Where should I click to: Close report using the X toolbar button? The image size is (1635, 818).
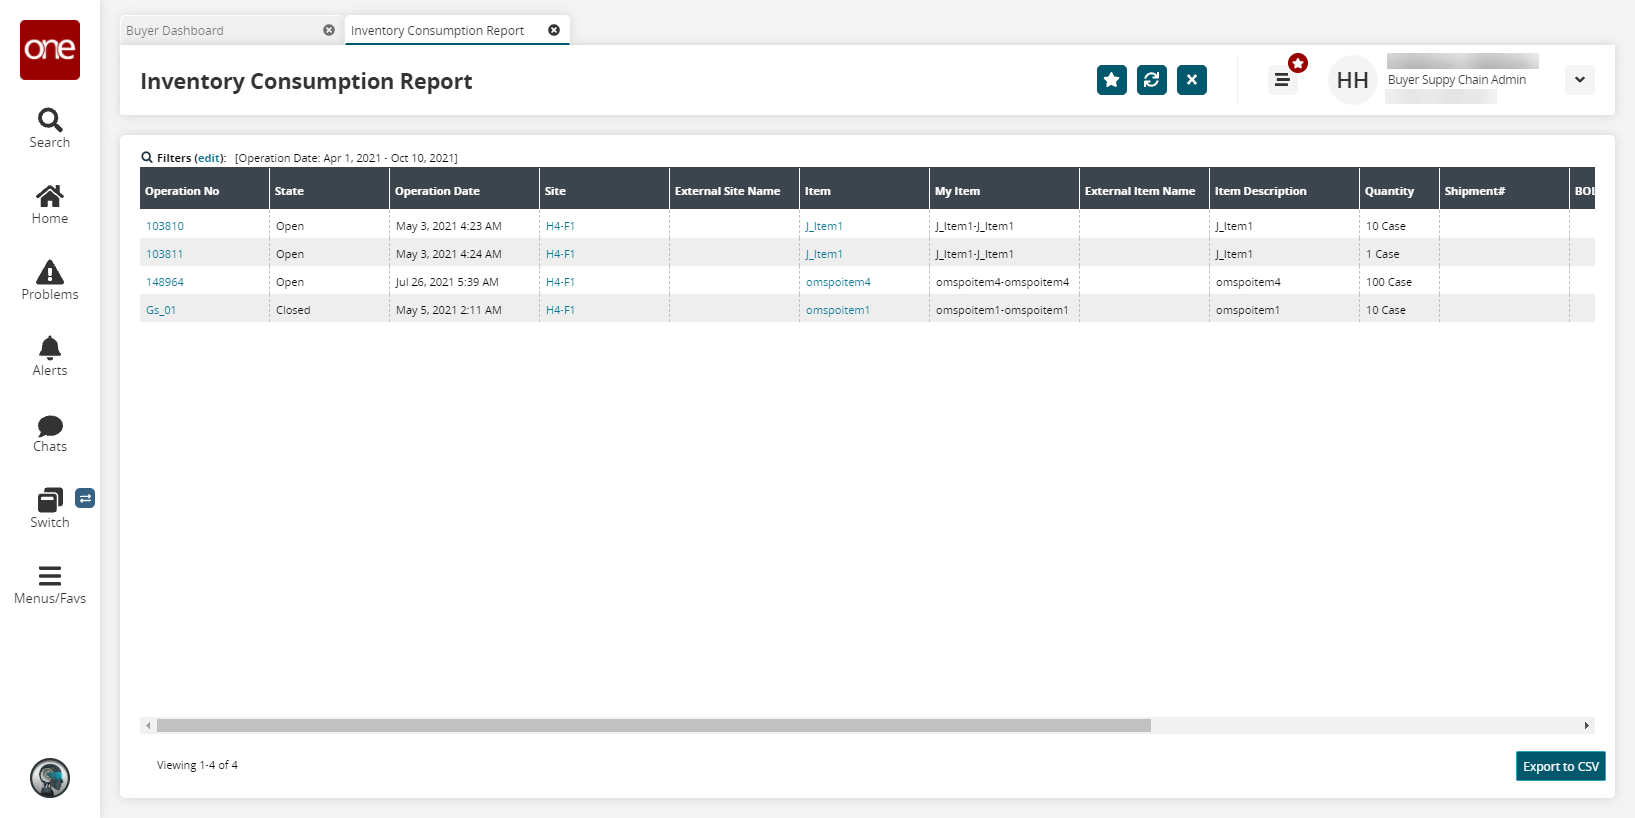[1191, 80]
